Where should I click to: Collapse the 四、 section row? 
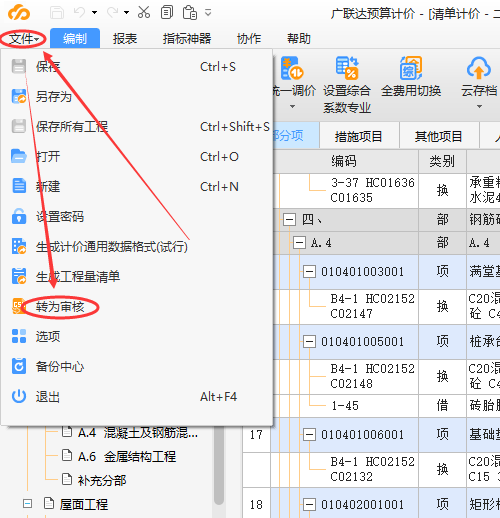289,220
